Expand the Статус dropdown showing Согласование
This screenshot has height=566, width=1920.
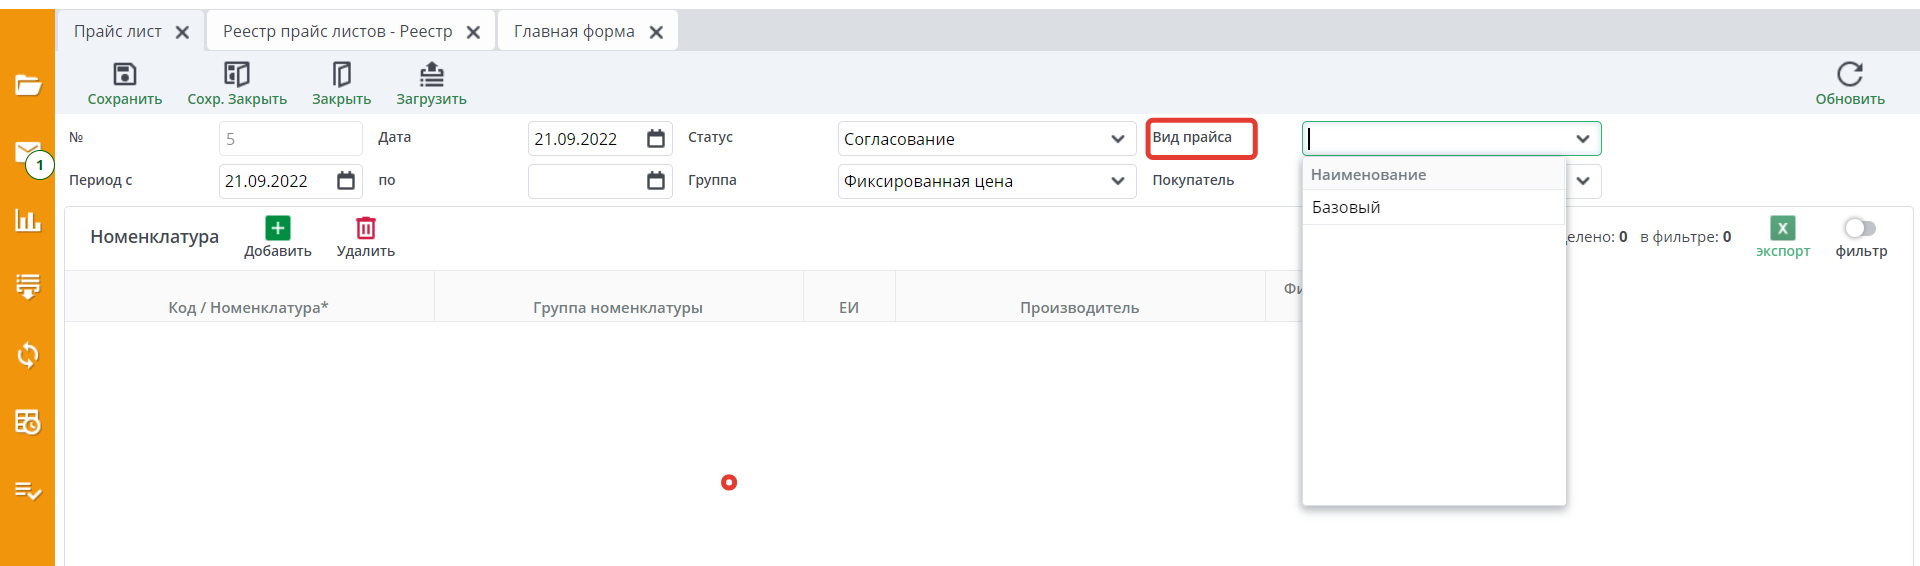[x=1117, y=139]
